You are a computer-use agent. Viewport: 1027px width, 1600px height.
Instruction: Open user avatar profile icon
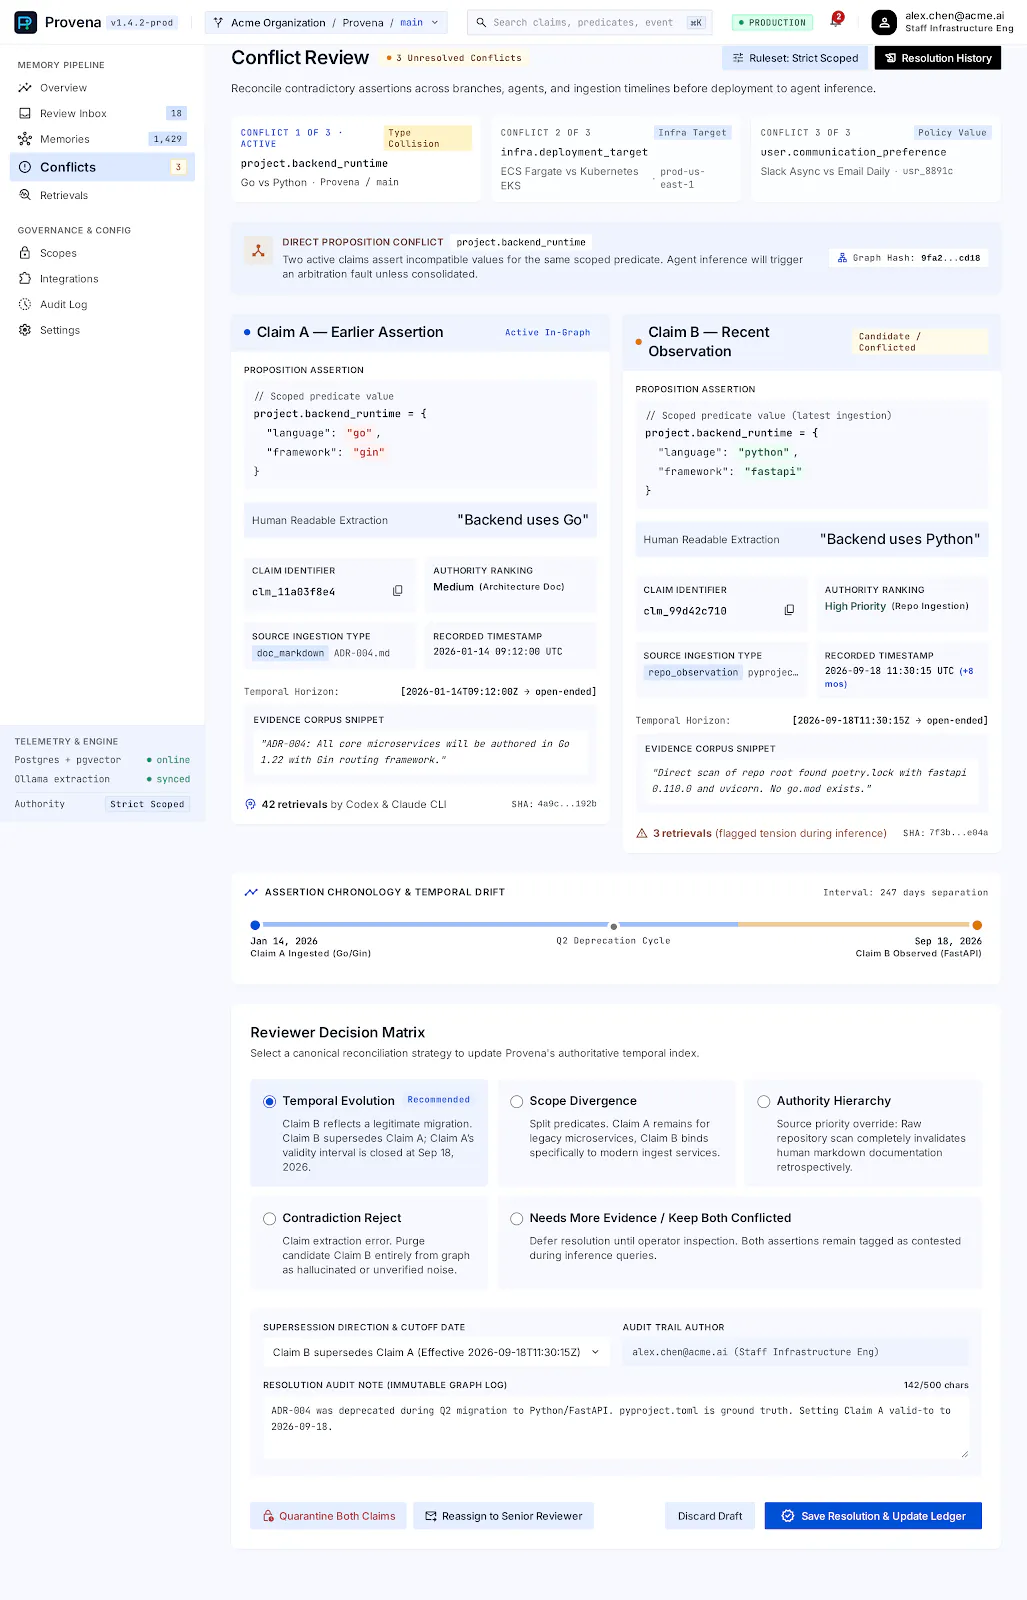click(884, 22)
